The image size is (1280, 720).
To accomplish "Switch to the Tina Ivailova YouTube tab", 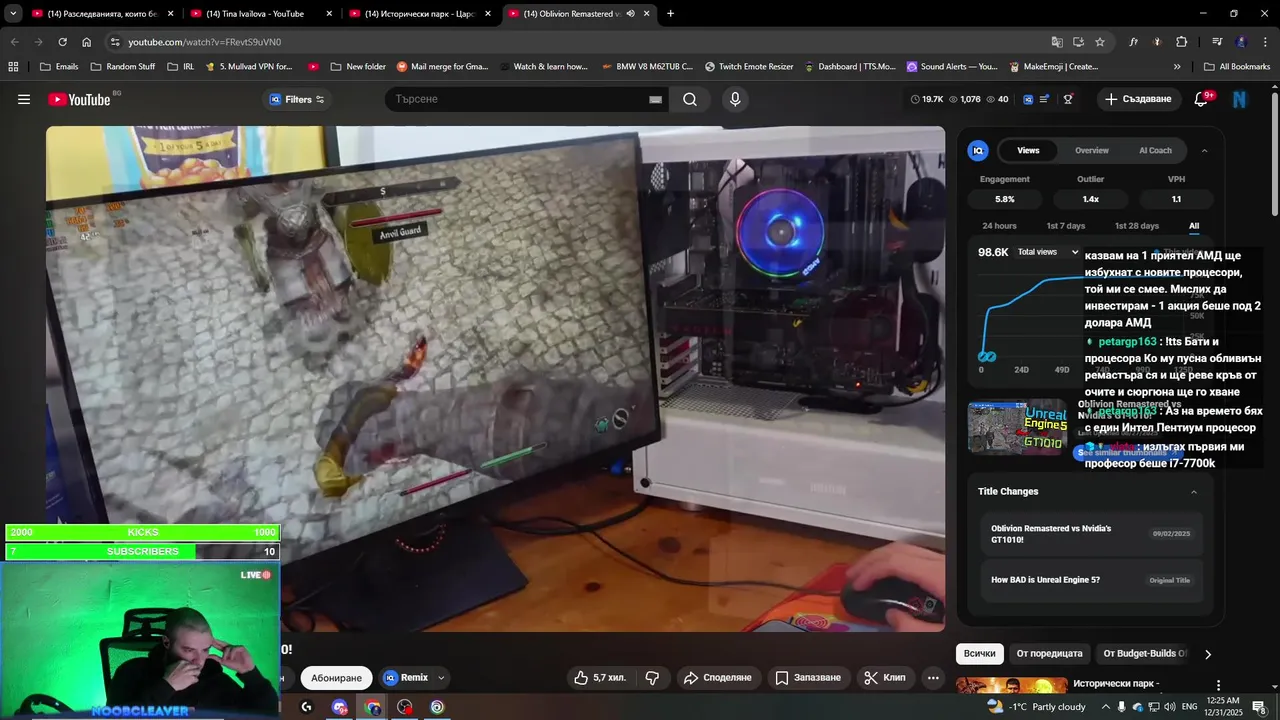I will click(x=255, y=14).
